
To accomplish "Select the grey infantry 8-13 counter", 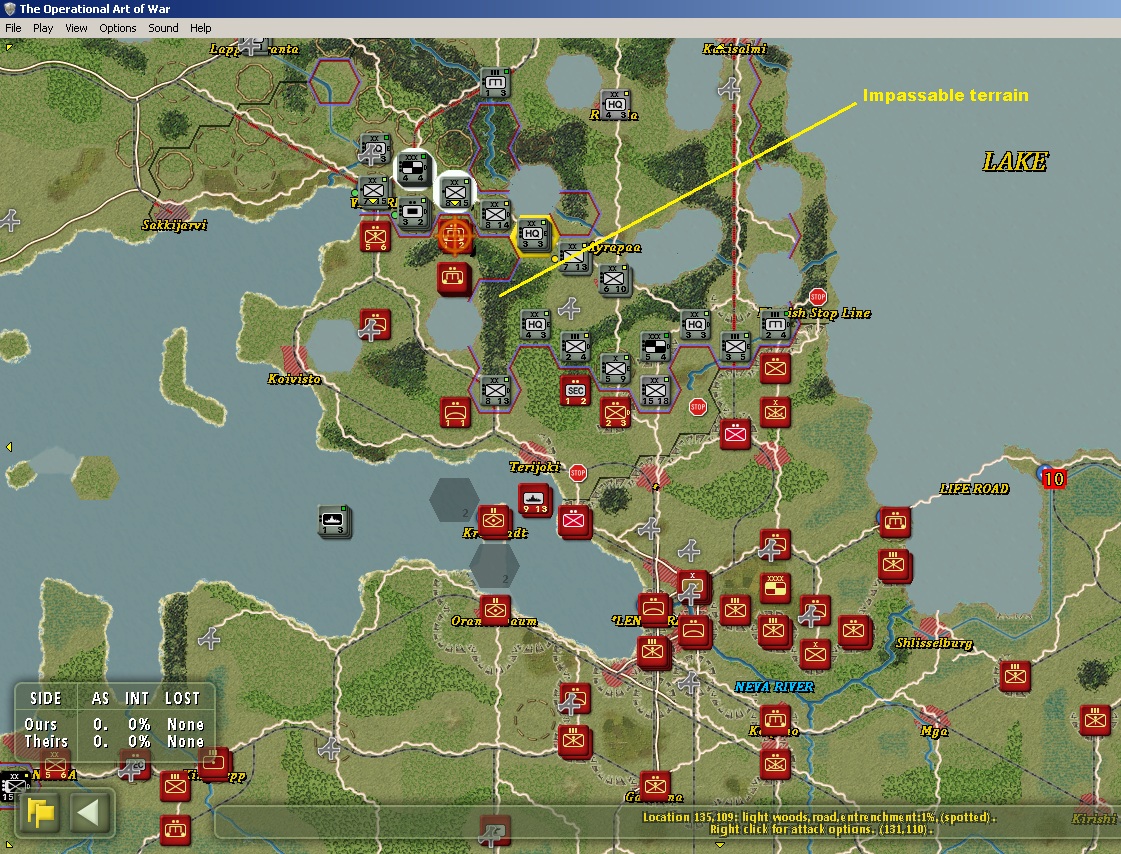I will click(x=495, y=391).
